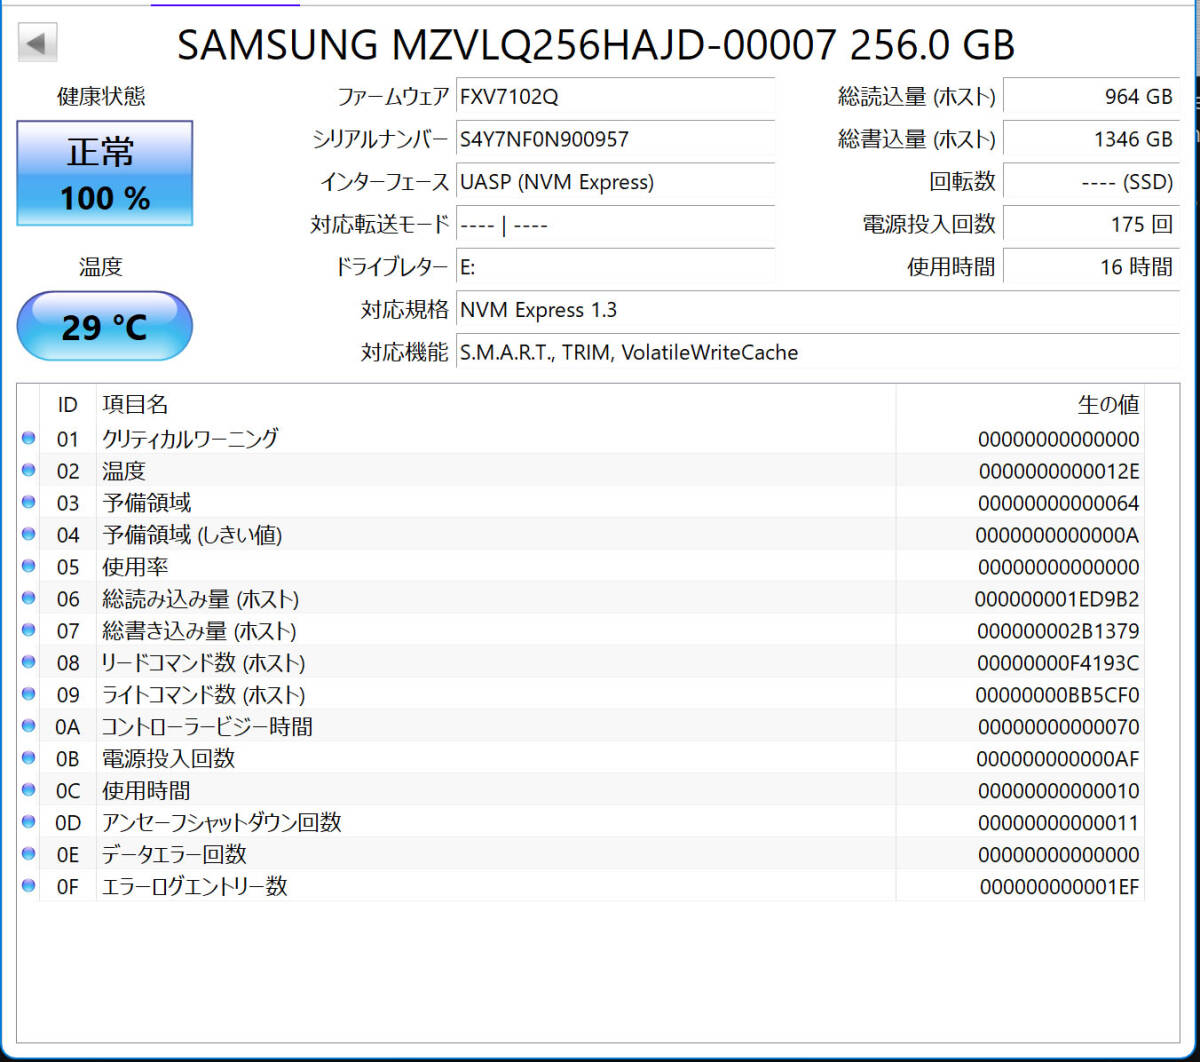Click status dot for ID 0F row
Viewport: 1200px width, 1062px height.
click(28, 886)
